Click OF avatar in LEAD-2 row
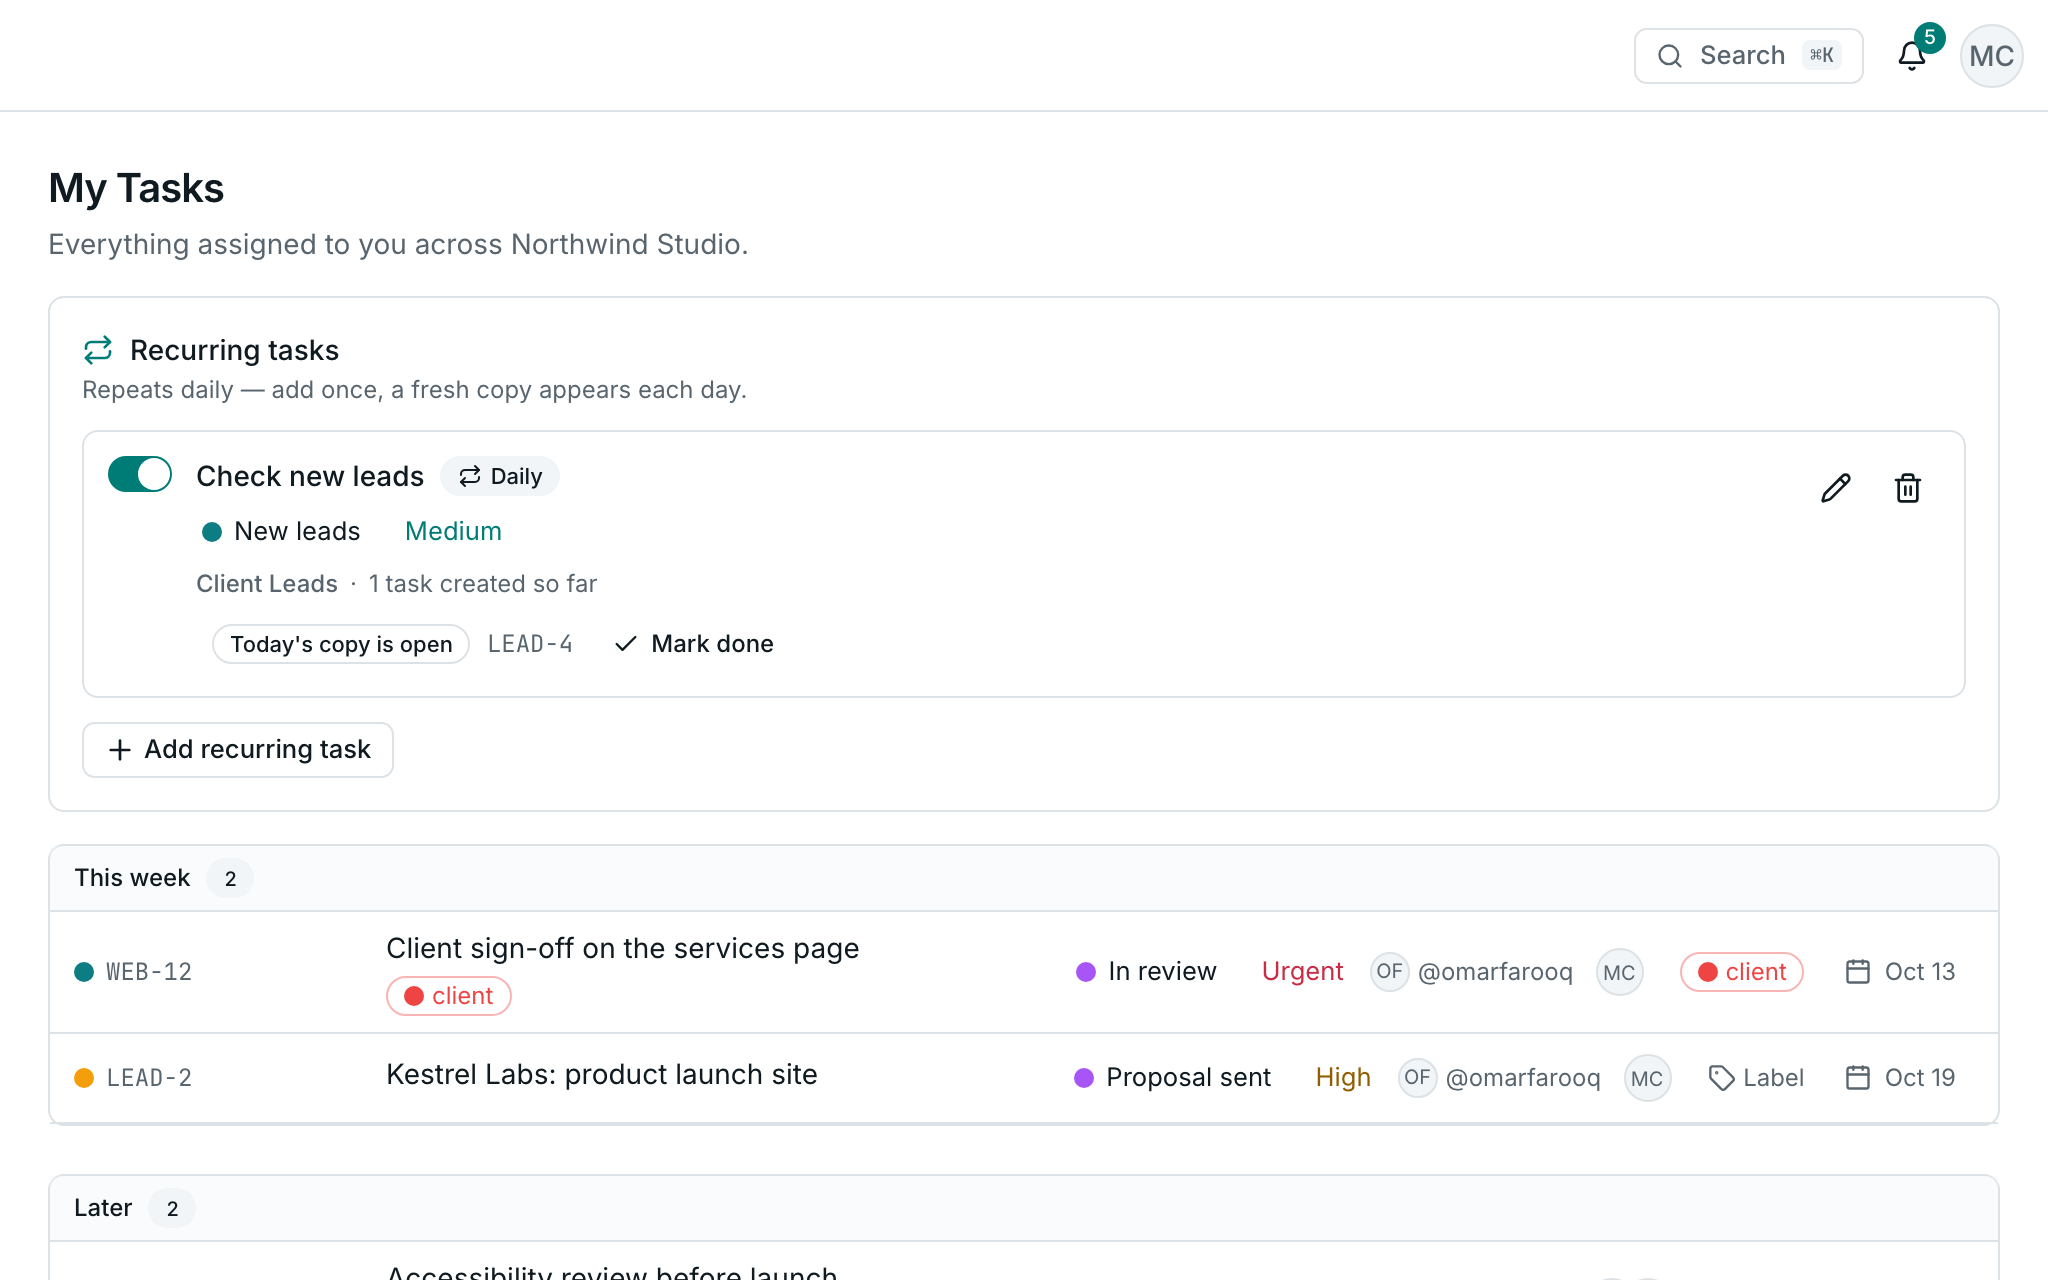The image size is (2048, 1280). coord(1417,1077)
